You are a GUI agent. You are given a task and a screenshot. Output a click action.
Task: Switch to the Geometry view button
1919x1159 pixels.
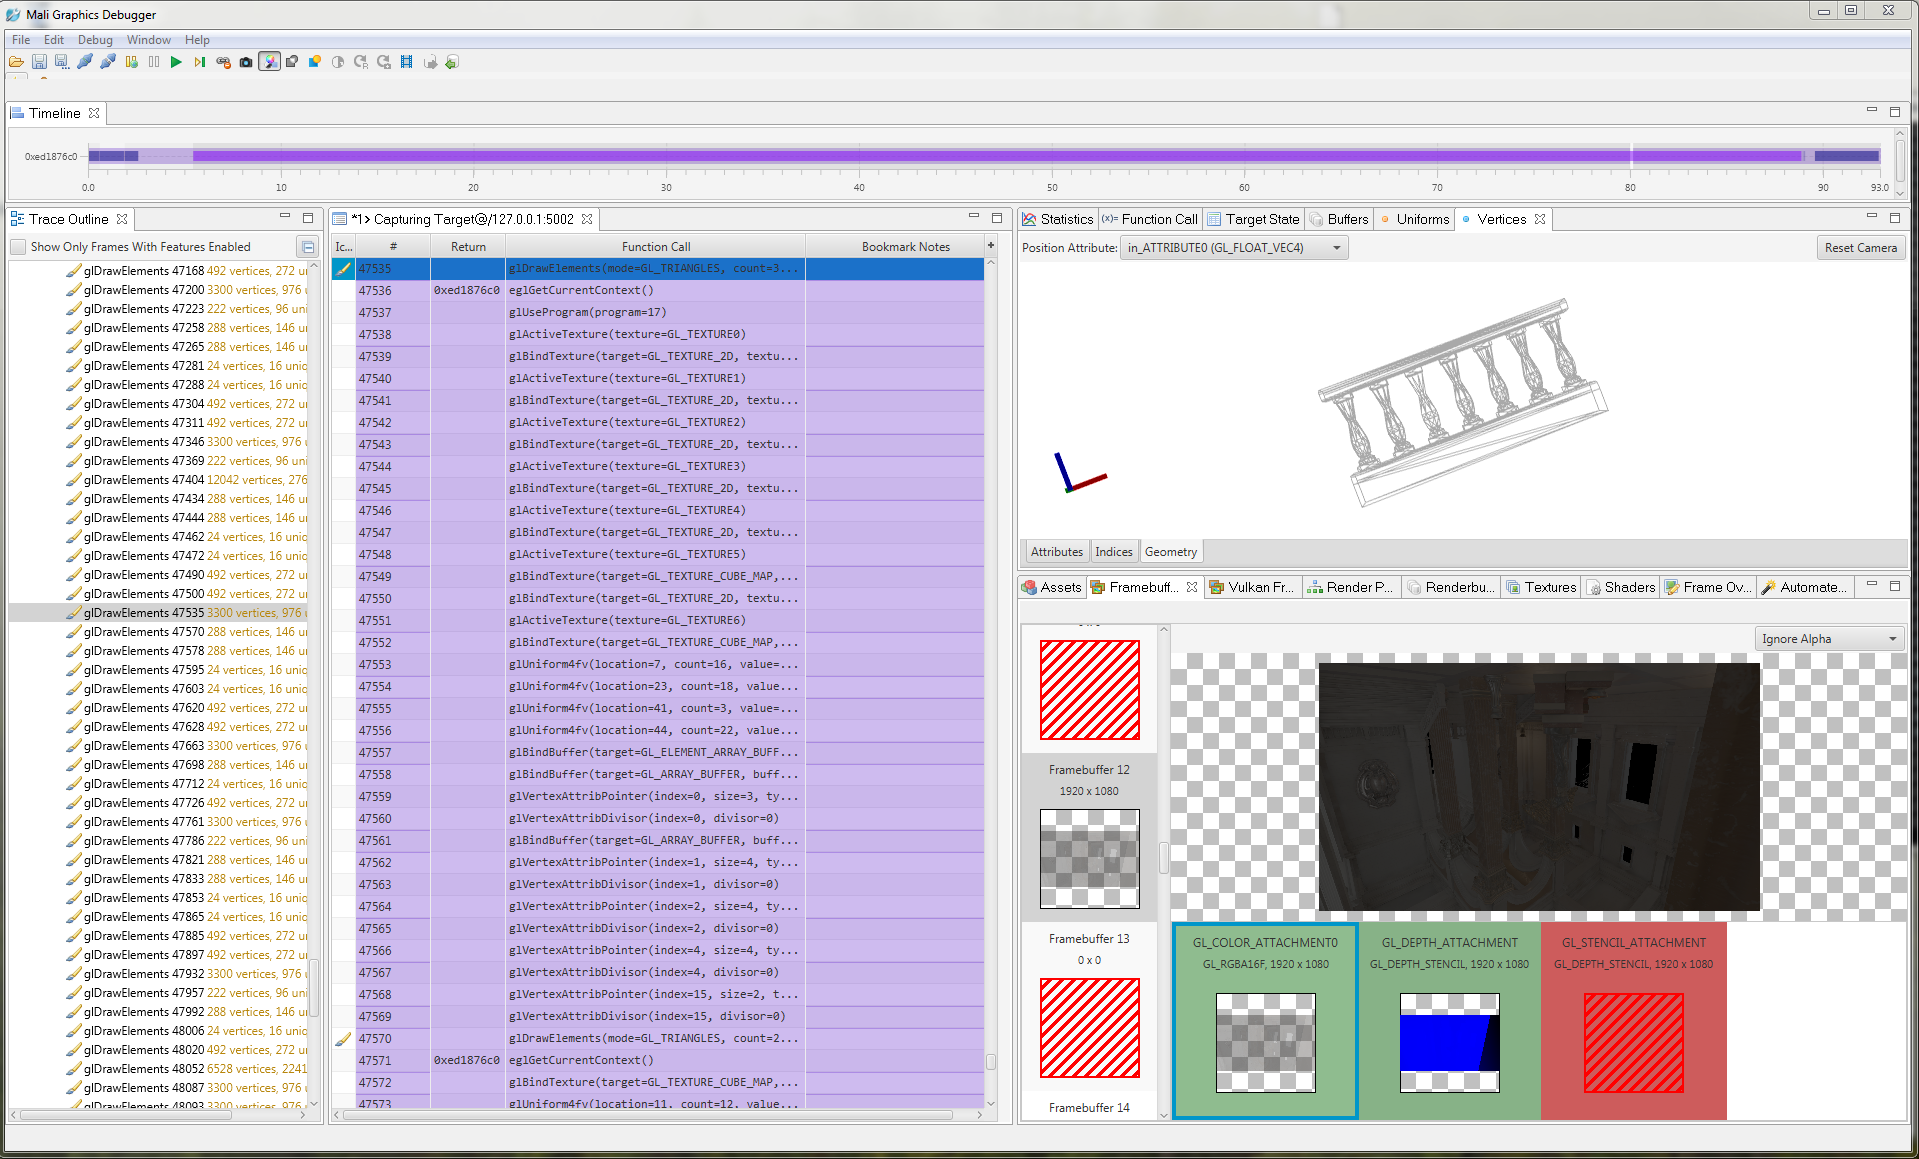tap(1170, 551)
